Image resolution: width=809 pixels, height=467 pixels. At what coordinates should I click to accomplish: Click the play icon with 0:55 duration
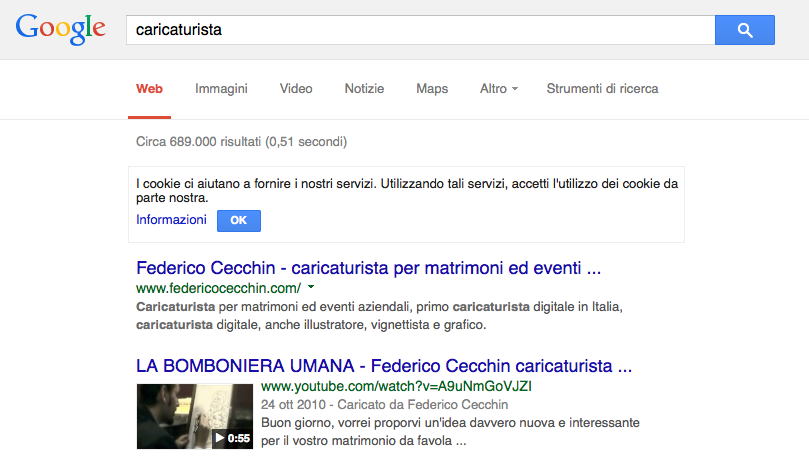click(232, 439)
